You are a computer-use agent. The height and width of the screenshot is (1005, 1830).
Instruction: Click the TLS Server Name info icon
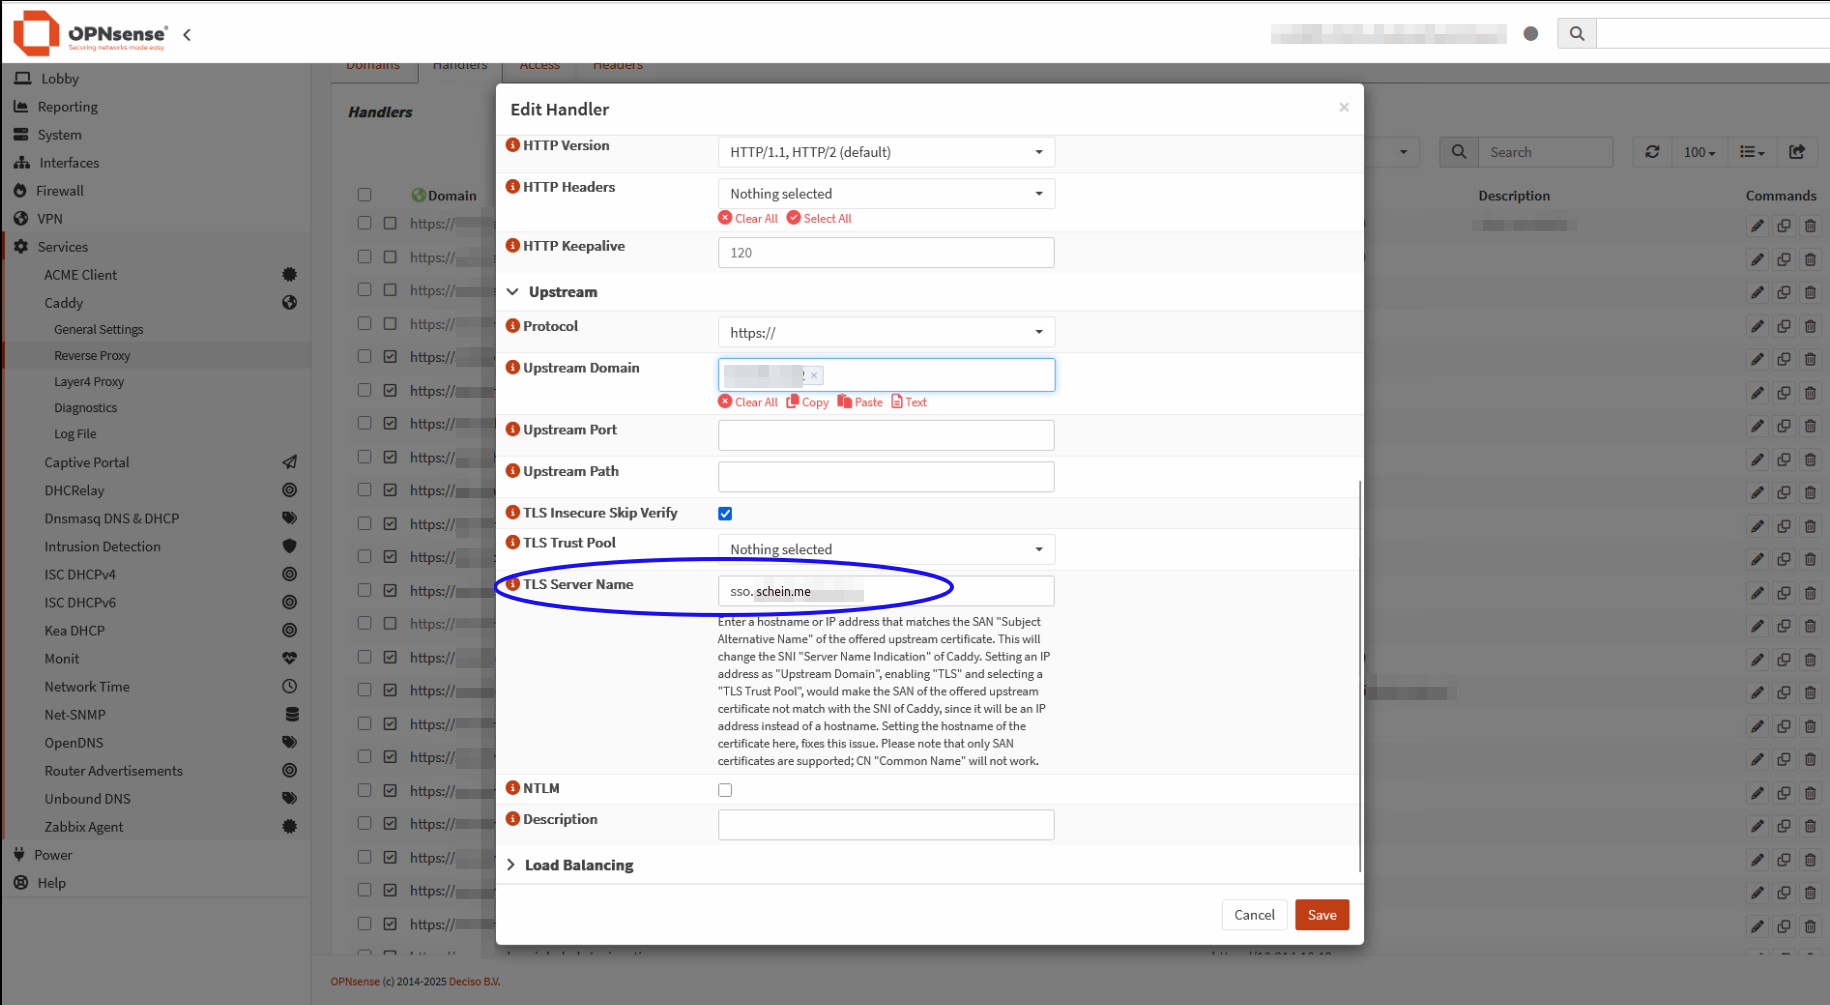coord(512,584)
